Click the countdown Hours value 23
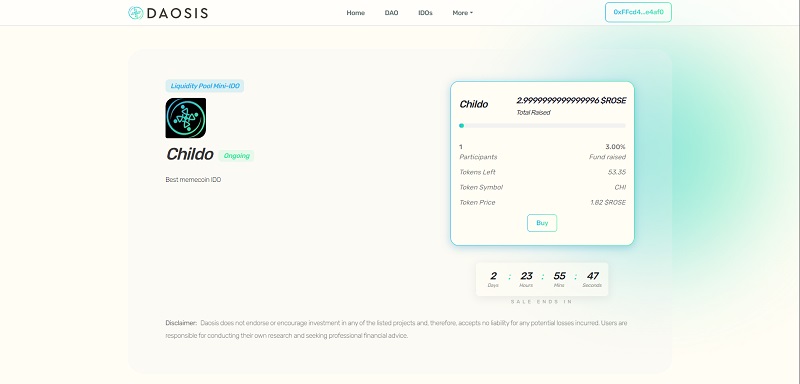This screenshot has width=800, height=384. [x=526, y=276]
